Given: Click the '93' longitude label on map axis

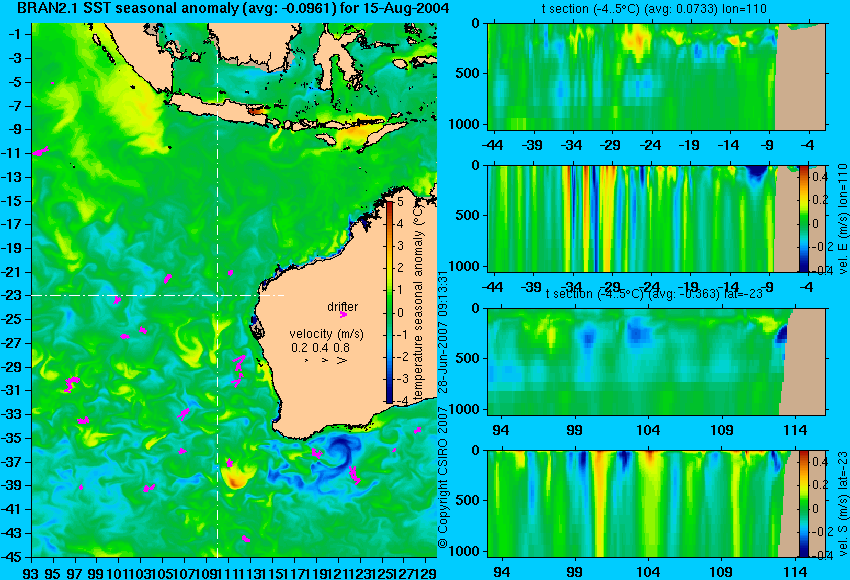Looking at the screenshot, I should [x=31, y=572].
